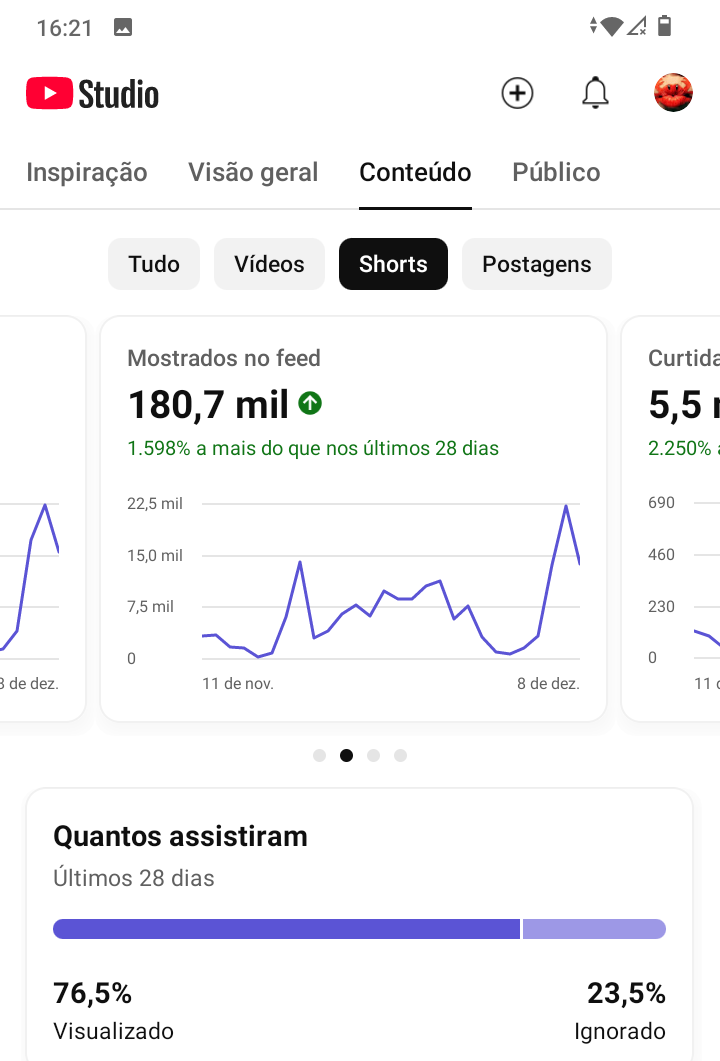This screenshot has width=720, height=1061.
Task: Open the account profile avatar
Action: click(673, 93)
